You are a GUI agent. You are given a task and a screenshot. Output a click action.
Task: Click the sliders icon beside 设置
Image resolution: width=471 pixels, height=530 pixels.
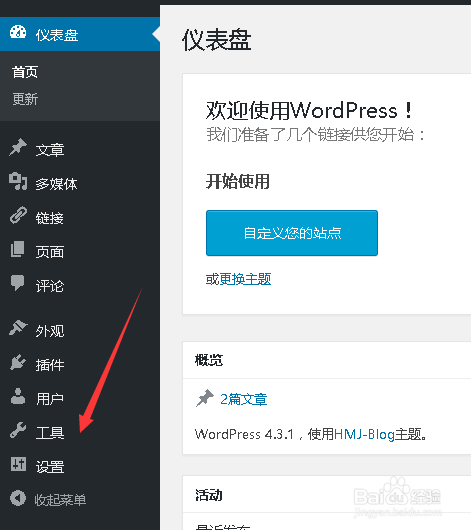18,464
